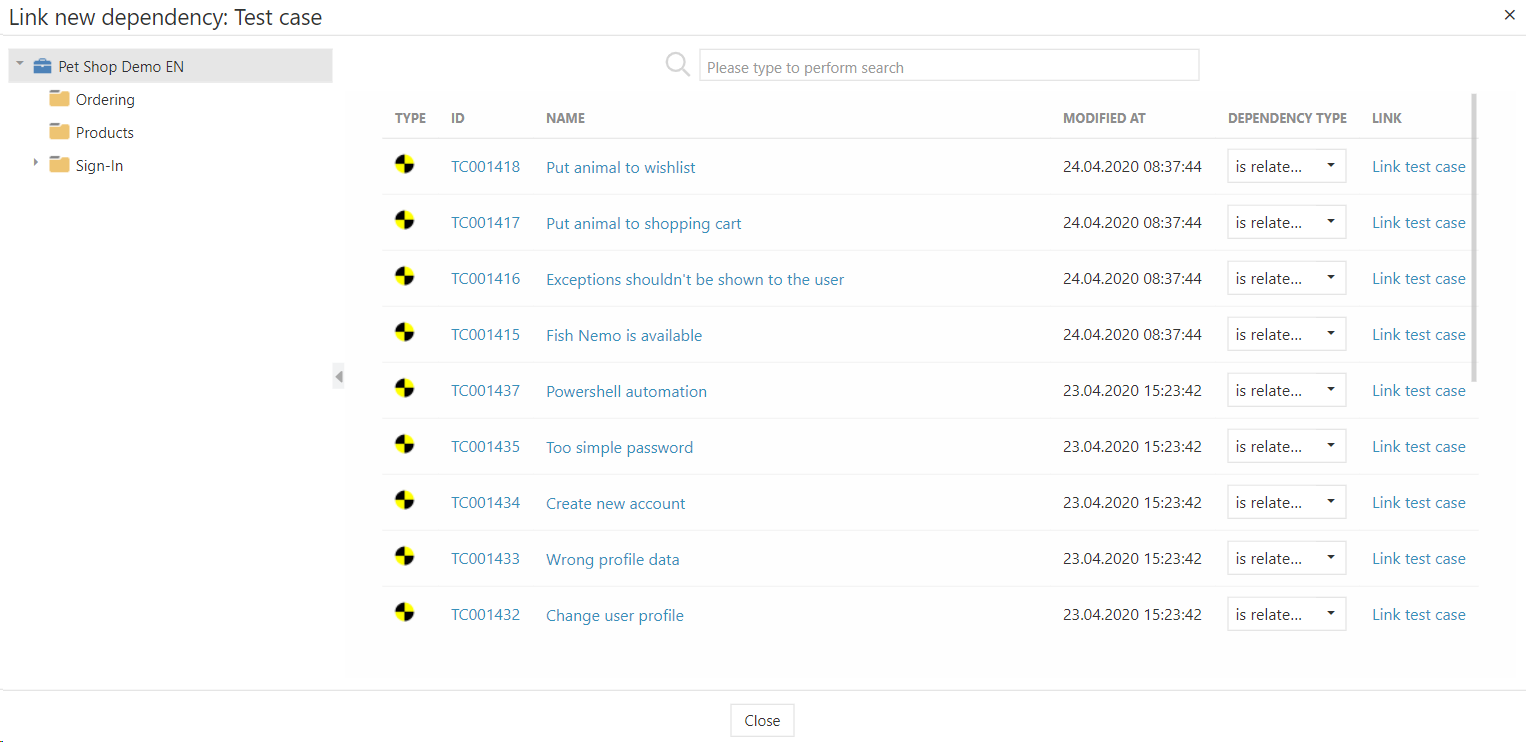Screen dimensions: 1526x742
Task: Click the search input field
Action: pyautogui.click(x=948, y=66)
